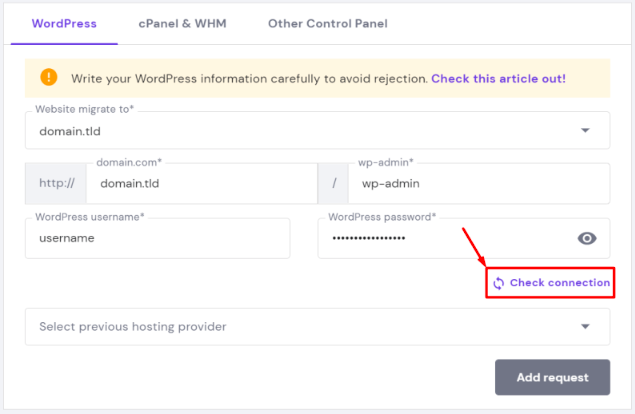The height and width of the screenshot is (414, 635).
Task: Switch to the WordPress tab
Action: click(64, 23)
